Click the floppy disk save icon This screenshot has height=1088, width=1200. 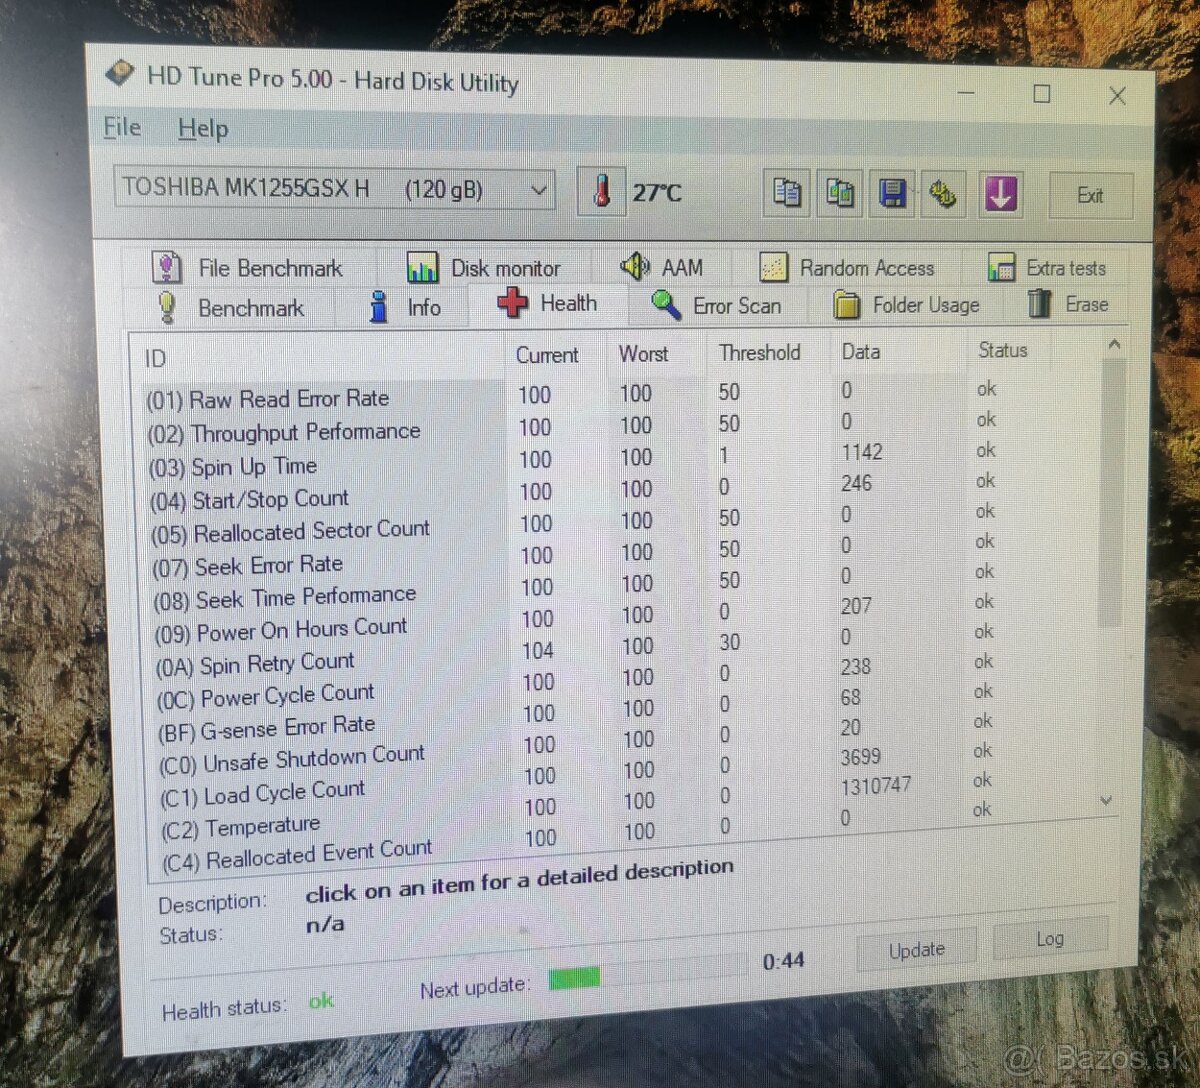pyautogui.click(x=892, y=193)
